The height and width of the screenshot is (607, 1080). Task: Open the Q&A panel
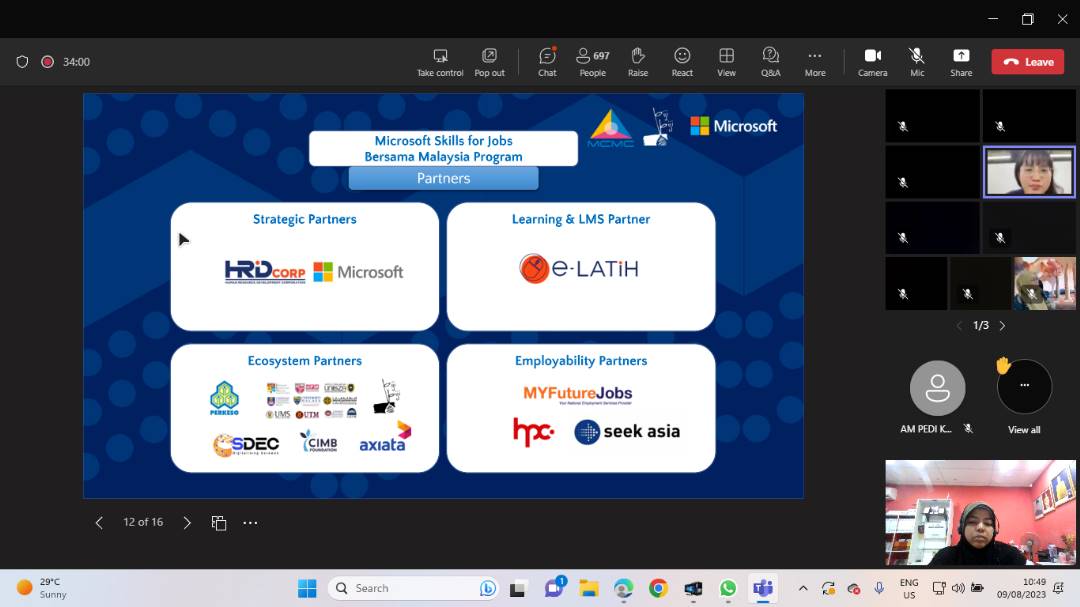click(770, 62)
